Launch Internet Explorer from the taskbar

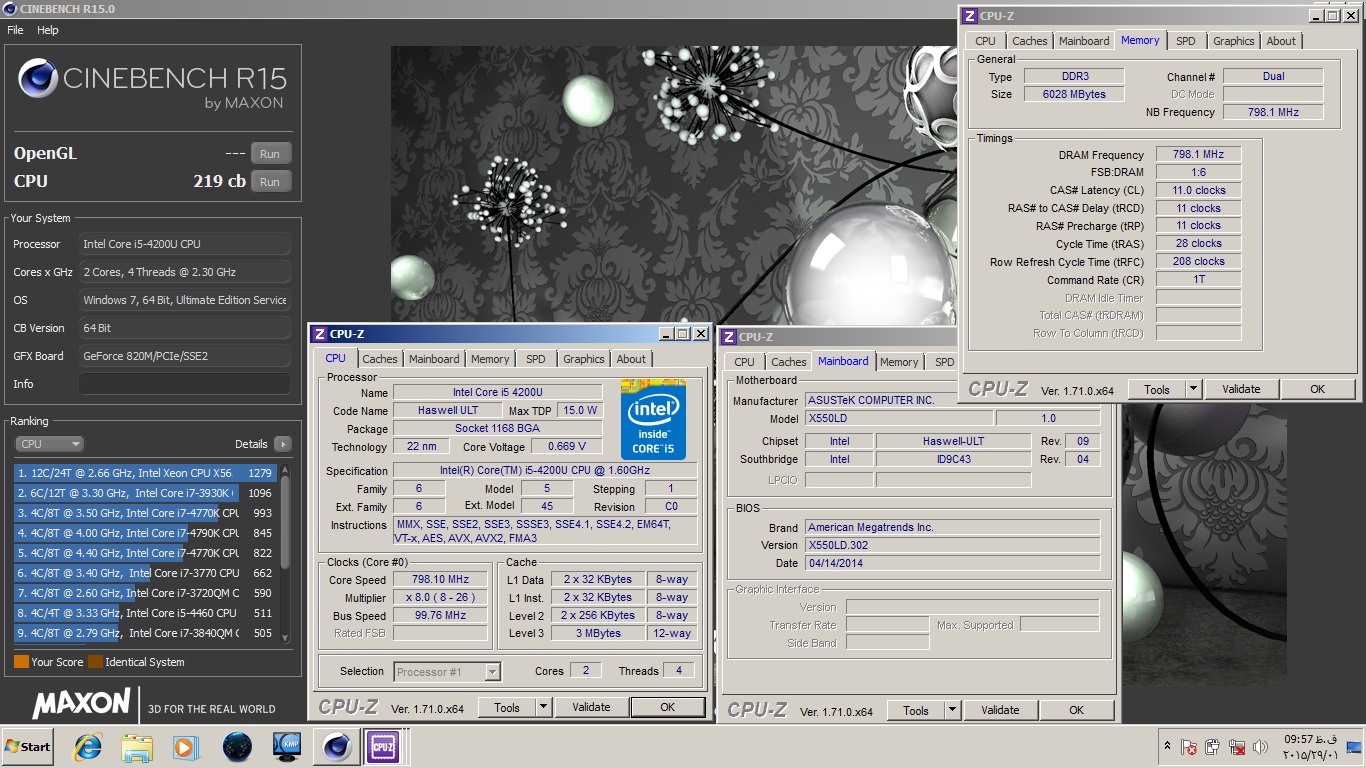pos(88,747)
